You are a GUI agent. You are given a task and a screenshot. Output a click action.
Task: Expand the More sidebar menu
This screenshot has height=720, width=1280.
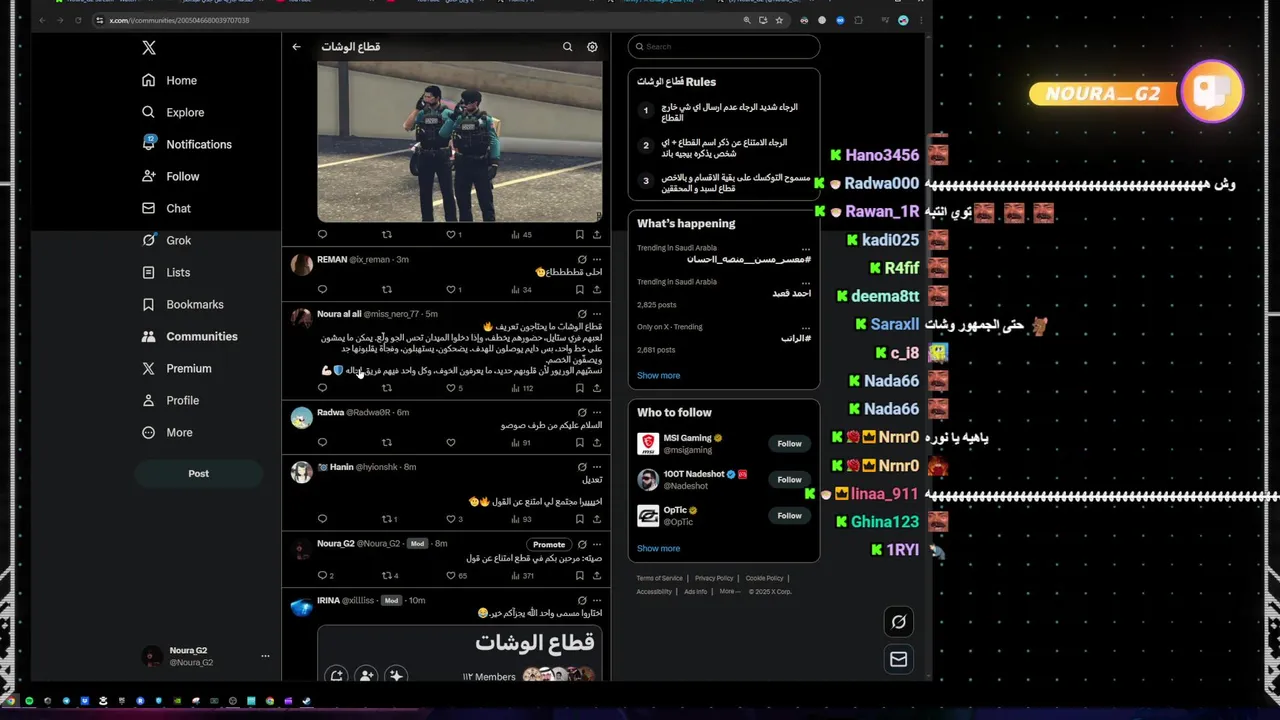(167, 432)
